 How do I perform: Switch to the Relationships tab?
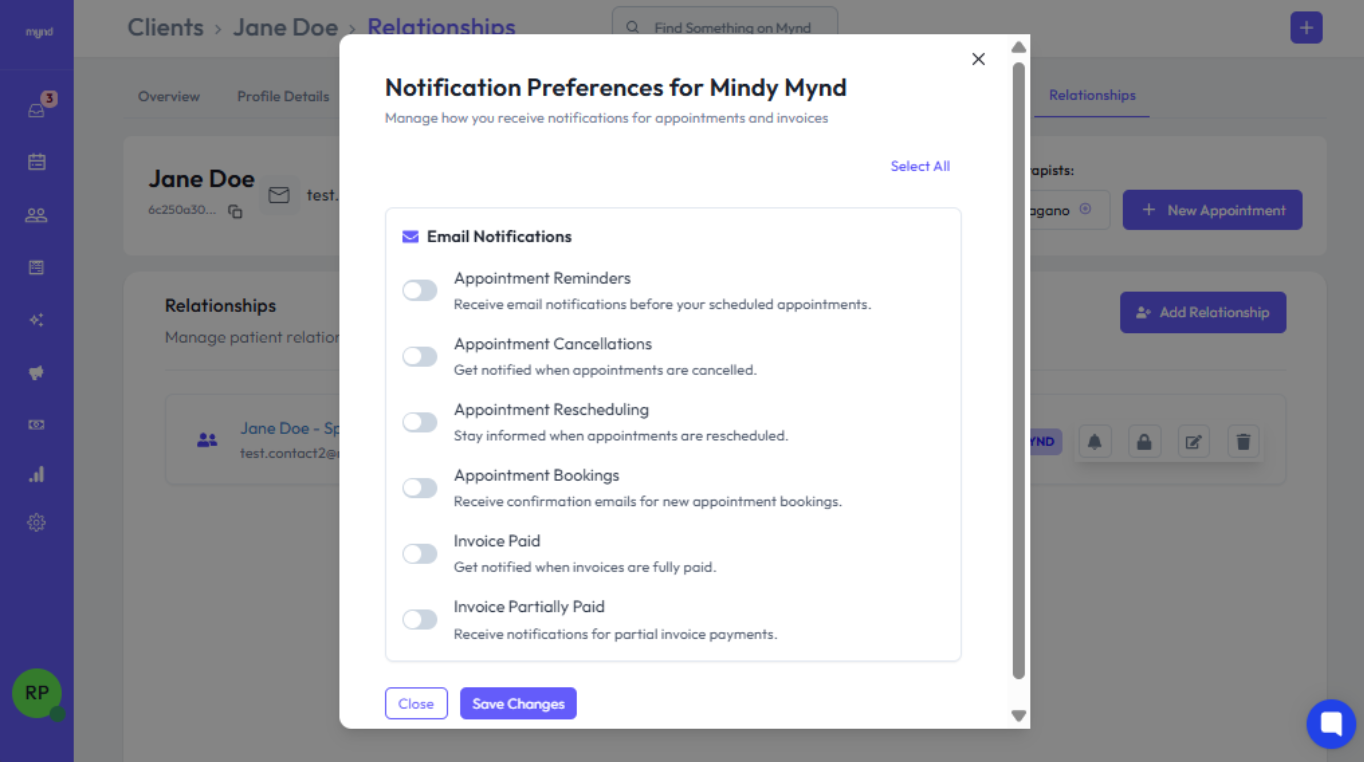click(1092, 95)
